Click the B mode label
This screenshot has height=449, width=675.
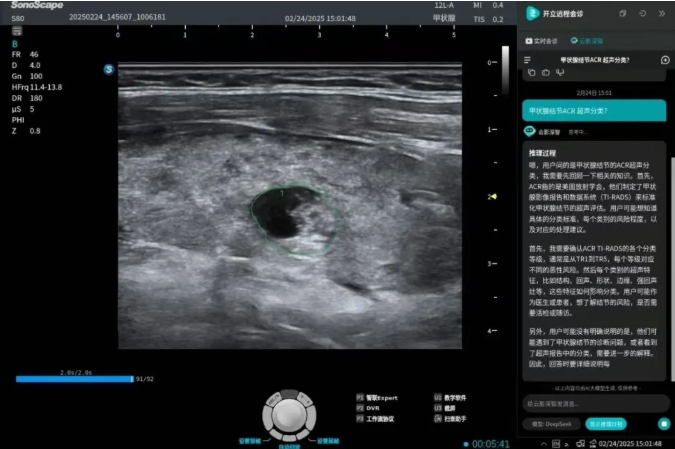click(x=15, y=44)
